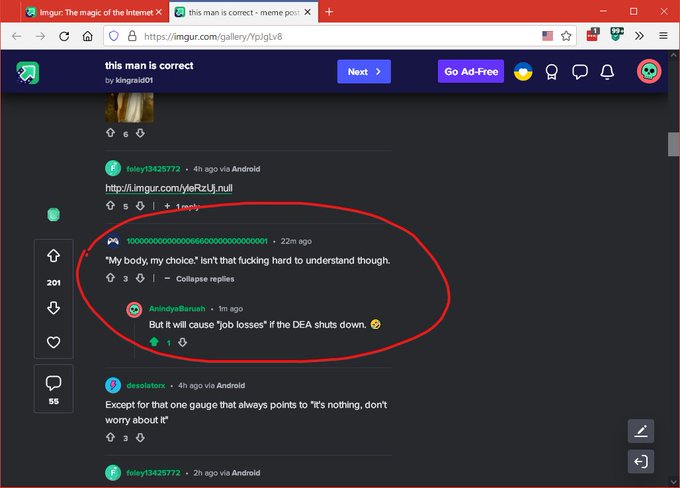Favorite the post with heart icon
Image resolution: width=680 pixels, height=488 pixels.
click(53, 342)
